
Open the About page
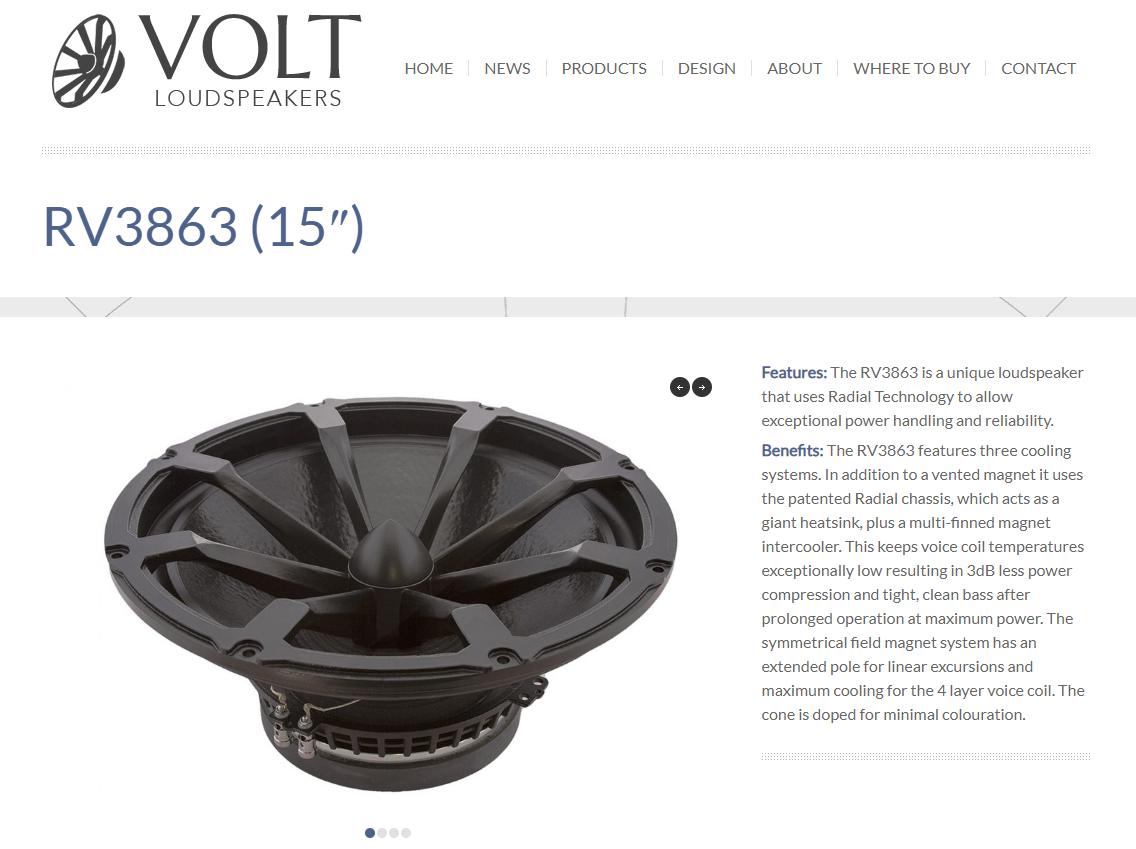(794, 69)
